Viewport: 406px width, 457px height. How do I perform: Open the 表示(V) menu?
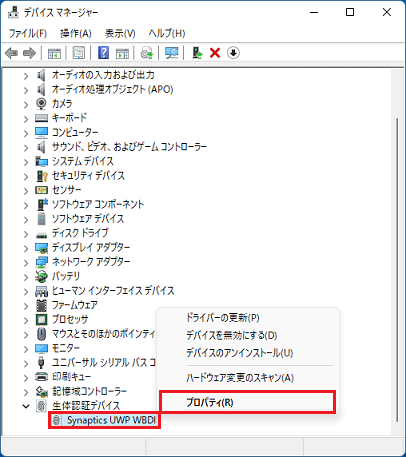120,33
